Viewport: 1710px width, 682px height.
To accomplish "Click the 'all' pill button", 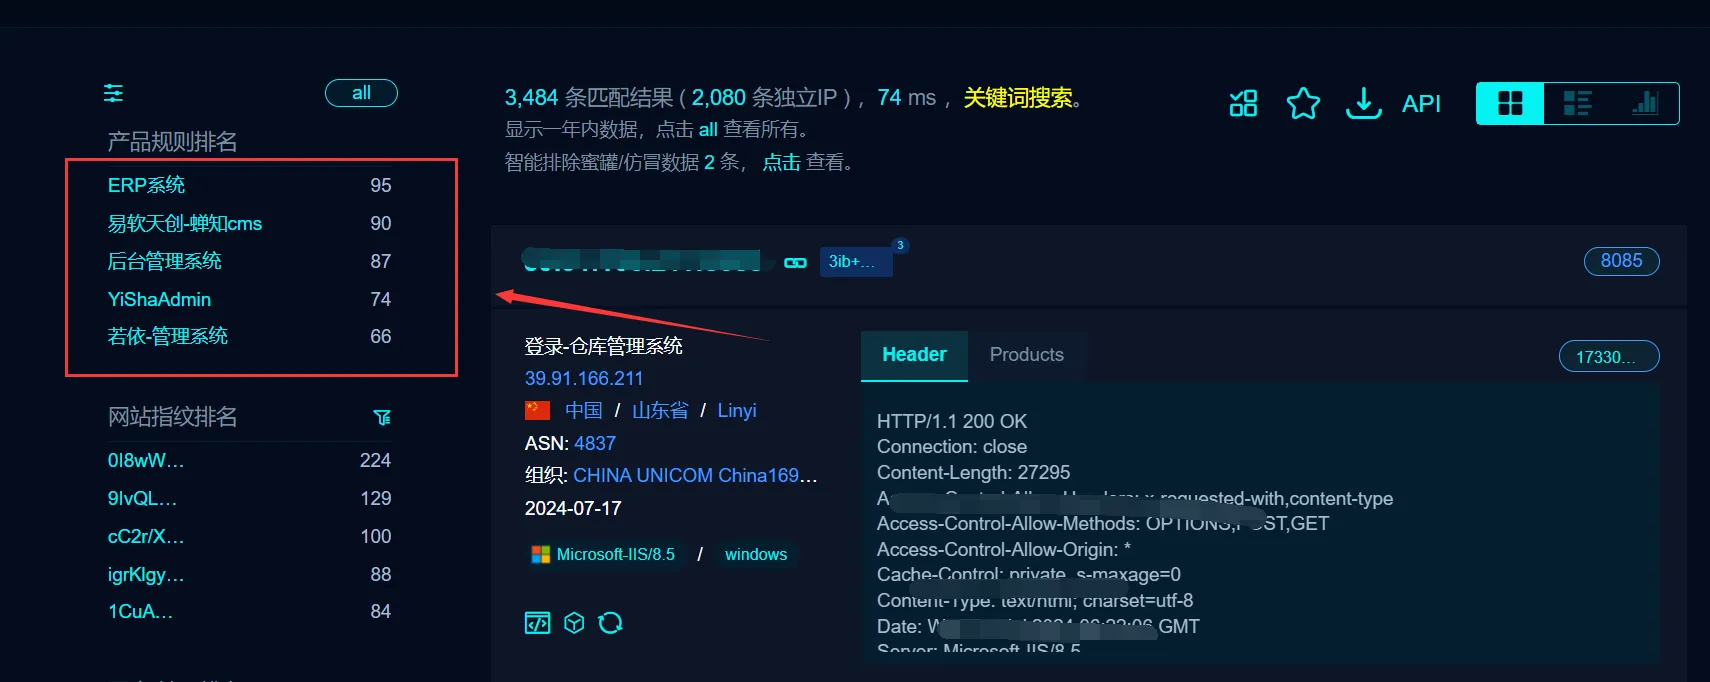I will (361, 93).
